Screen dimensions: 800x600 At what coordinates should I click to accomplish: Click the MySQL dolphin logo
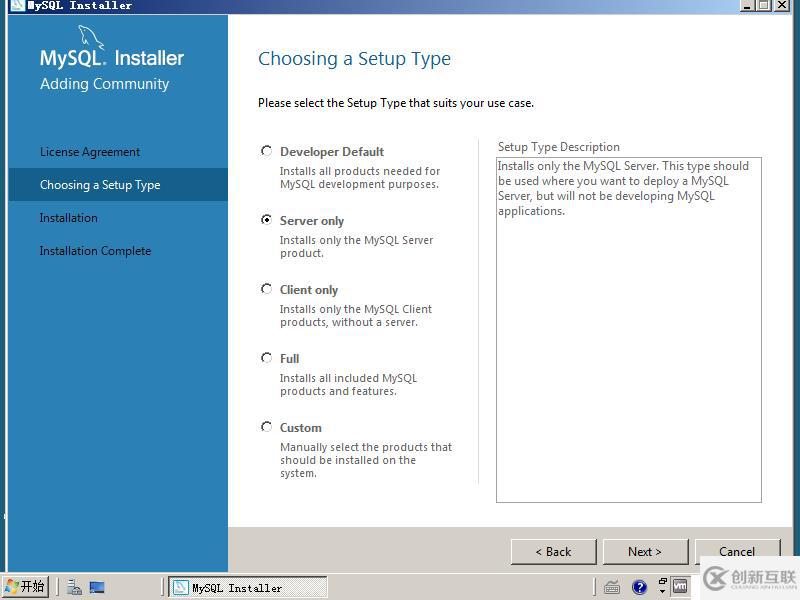pyautogui.click(x=90, y=38)
